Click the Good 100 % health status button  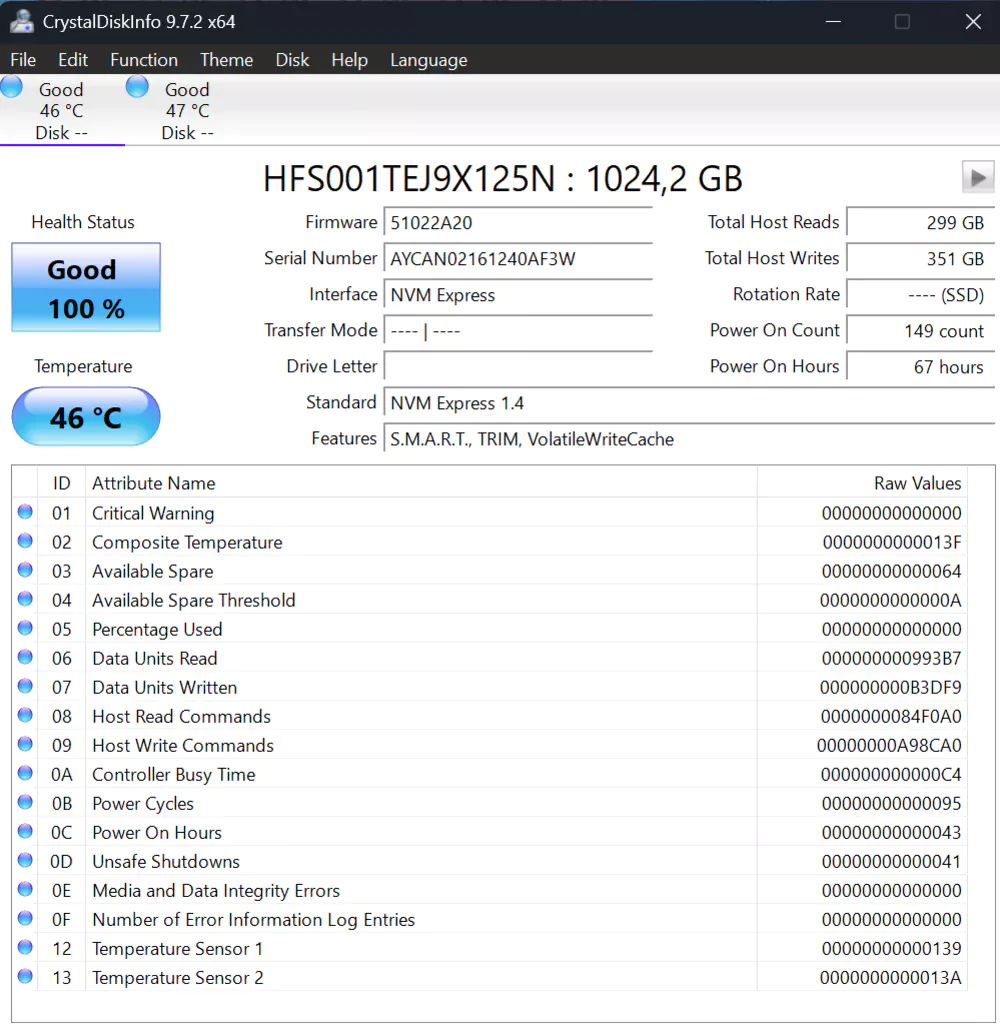(x=86, y=288)
